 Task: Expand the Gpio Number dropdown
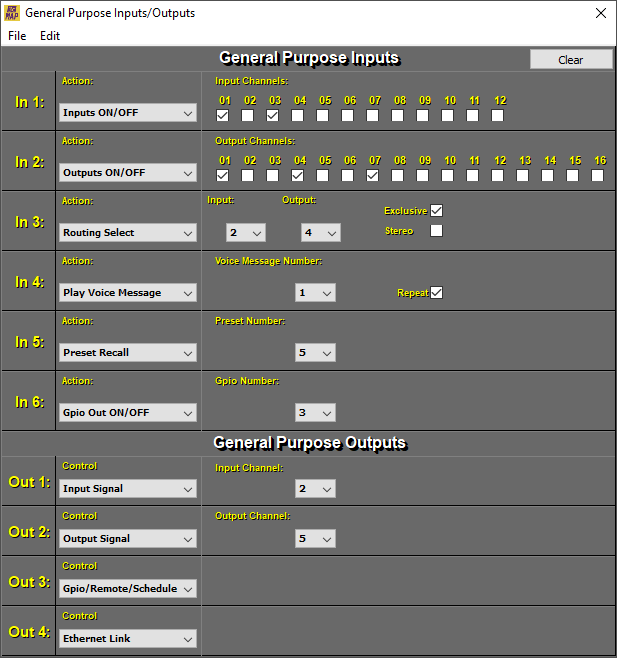point(315,413)
